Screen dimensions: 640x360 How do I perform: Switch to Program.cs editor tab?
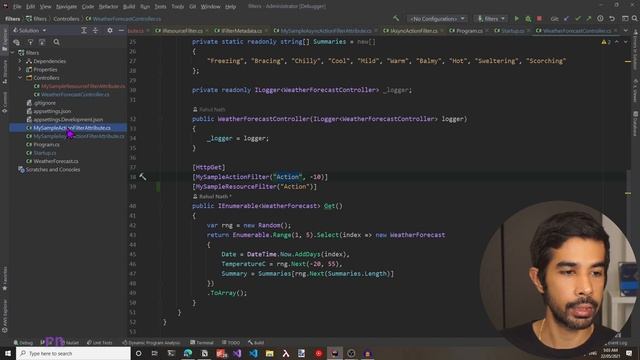pyautogui.click(x=469, y=31)
